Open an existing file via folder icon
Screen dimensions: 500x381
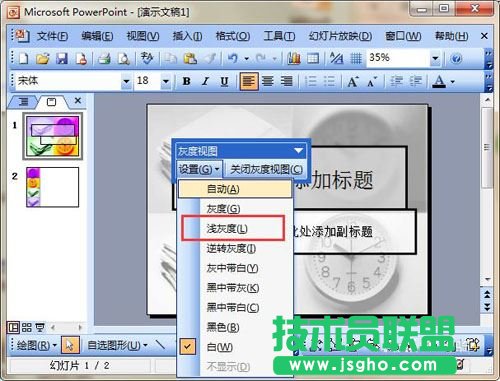click(43, 59)
